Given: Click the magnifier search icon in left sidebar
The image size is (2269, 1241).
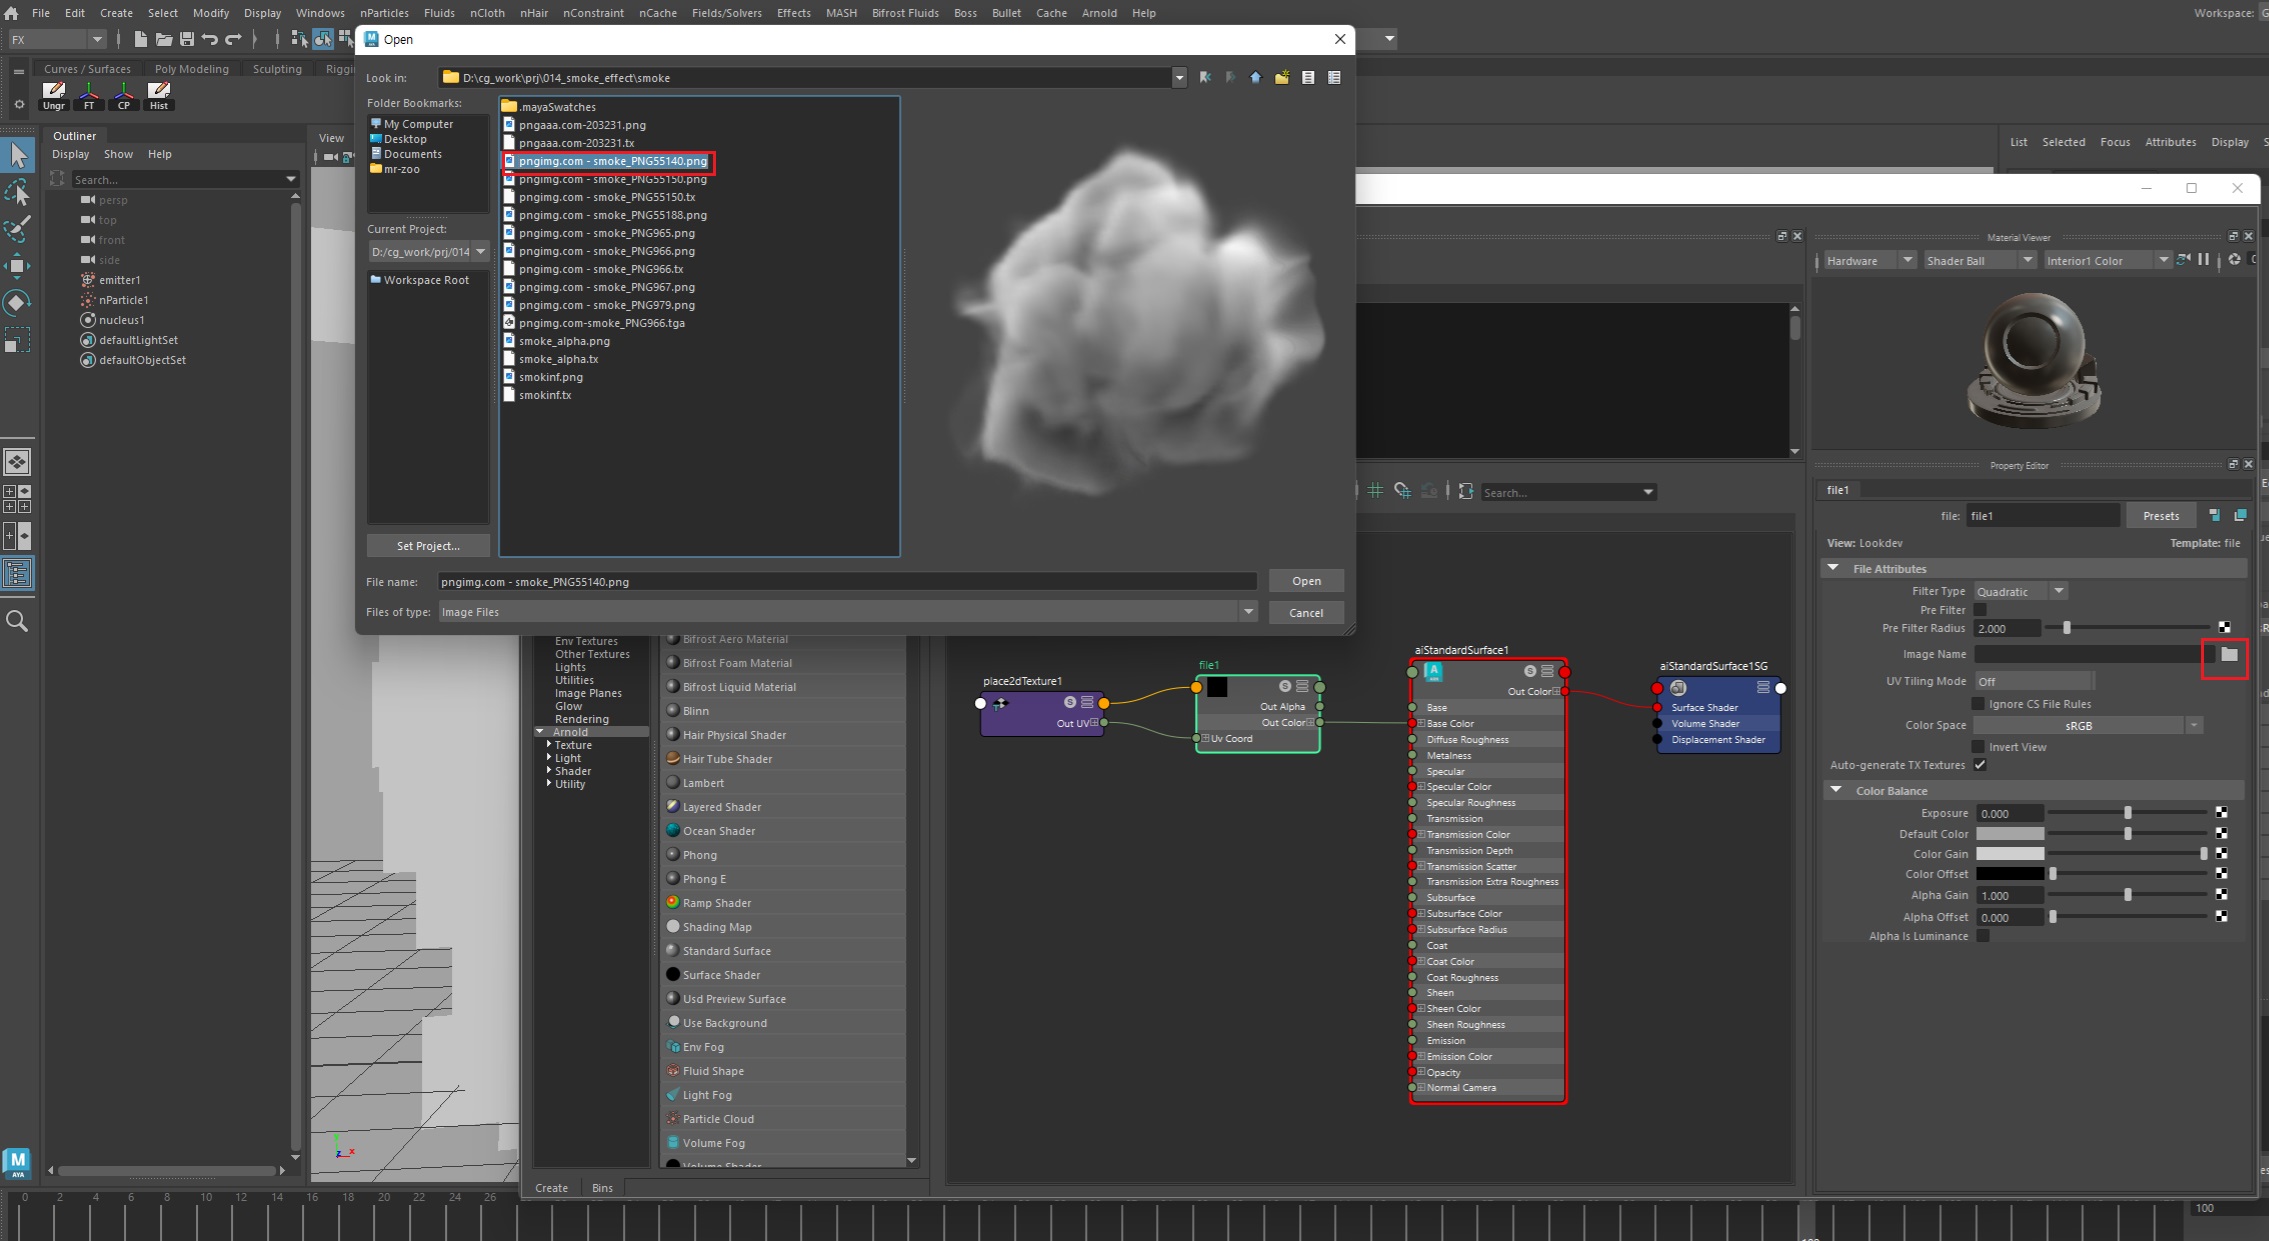Looking at the screenshot, I should click(x=17, y=622).
